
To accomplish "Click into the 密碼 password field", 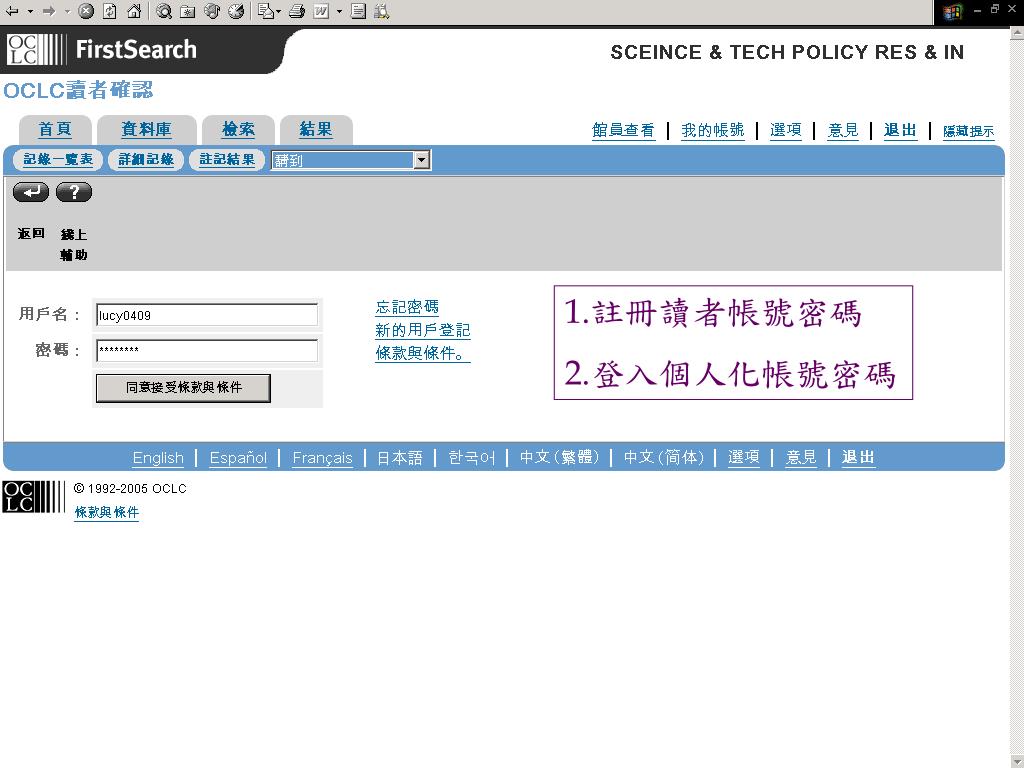I will click(207, 350).
